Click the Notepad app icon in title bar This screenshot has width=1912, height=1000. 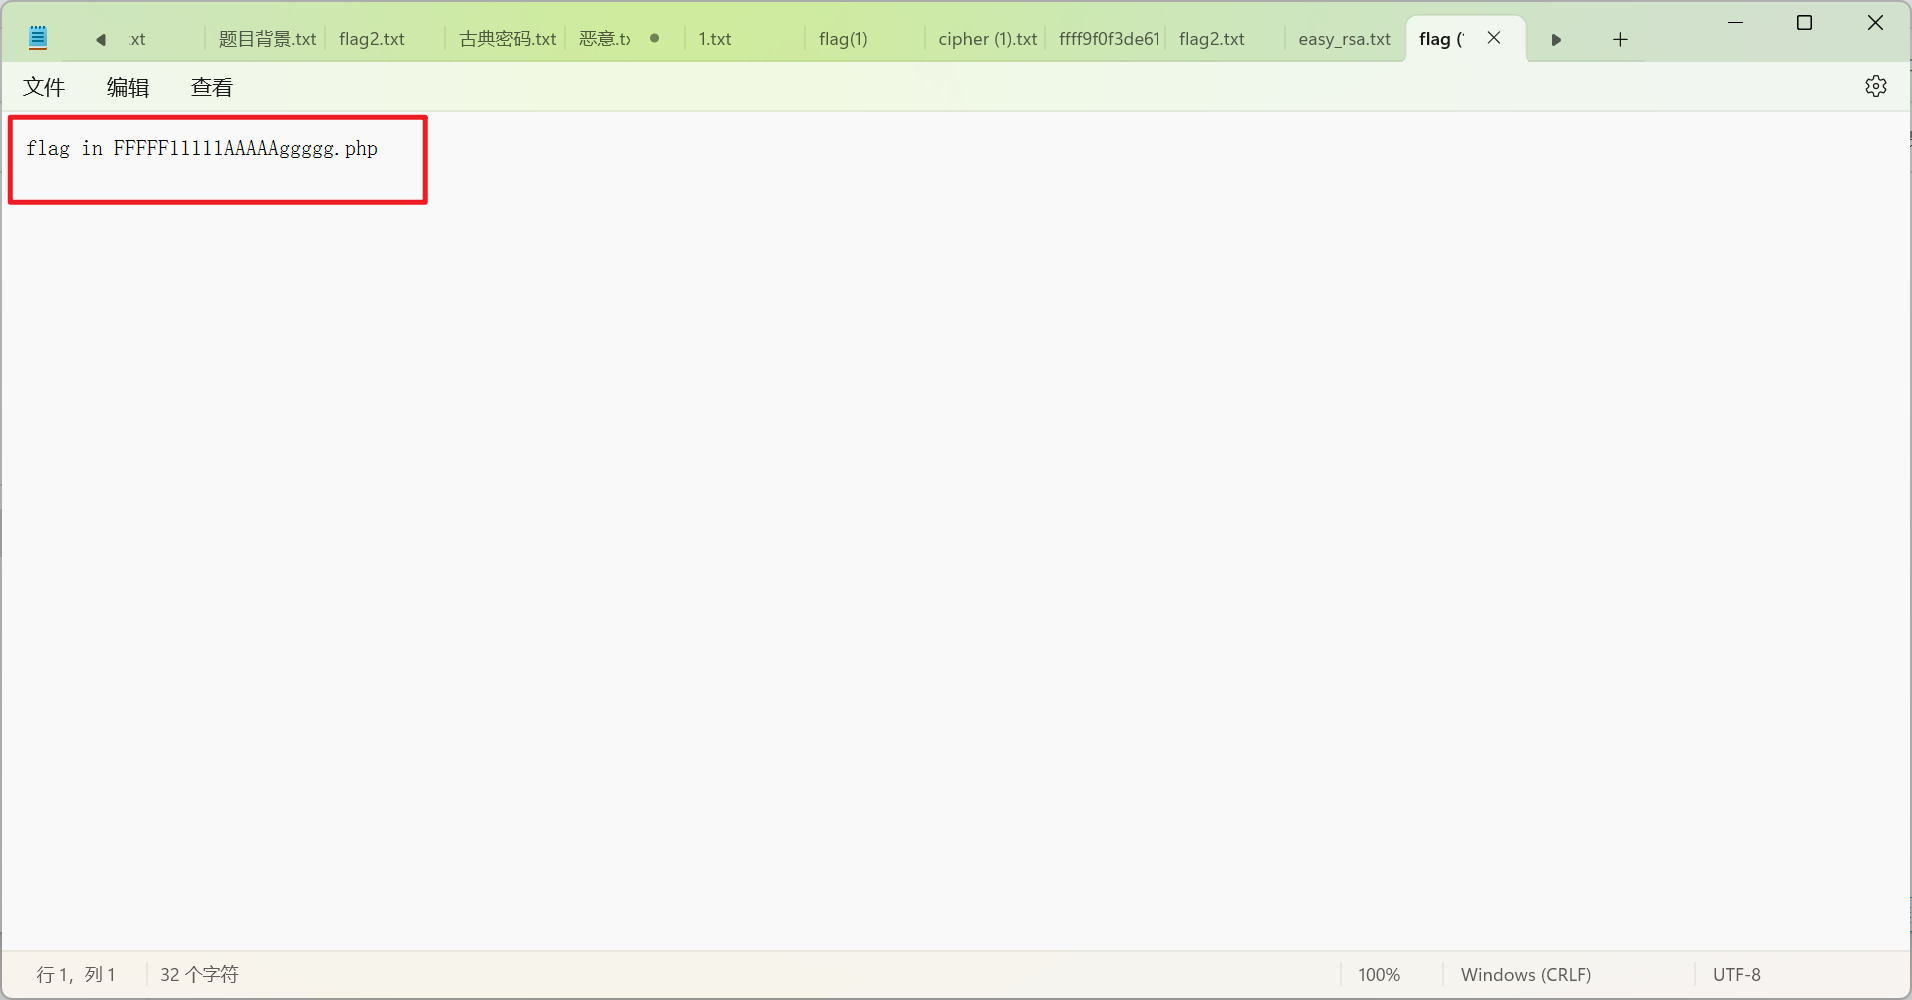(38, 38)
